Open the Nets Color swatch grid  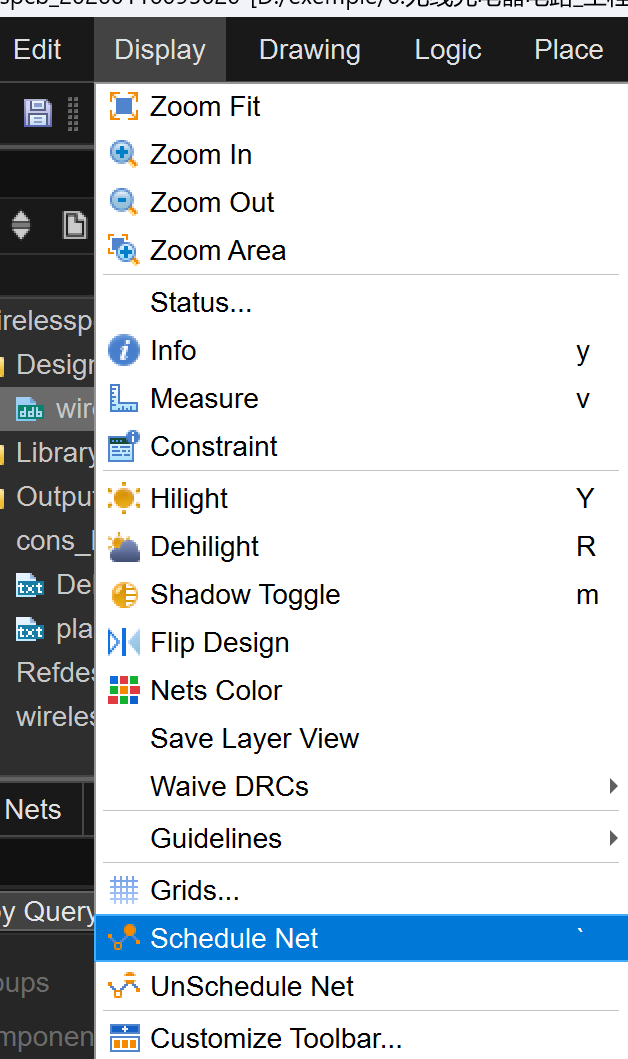coord(123,690)
